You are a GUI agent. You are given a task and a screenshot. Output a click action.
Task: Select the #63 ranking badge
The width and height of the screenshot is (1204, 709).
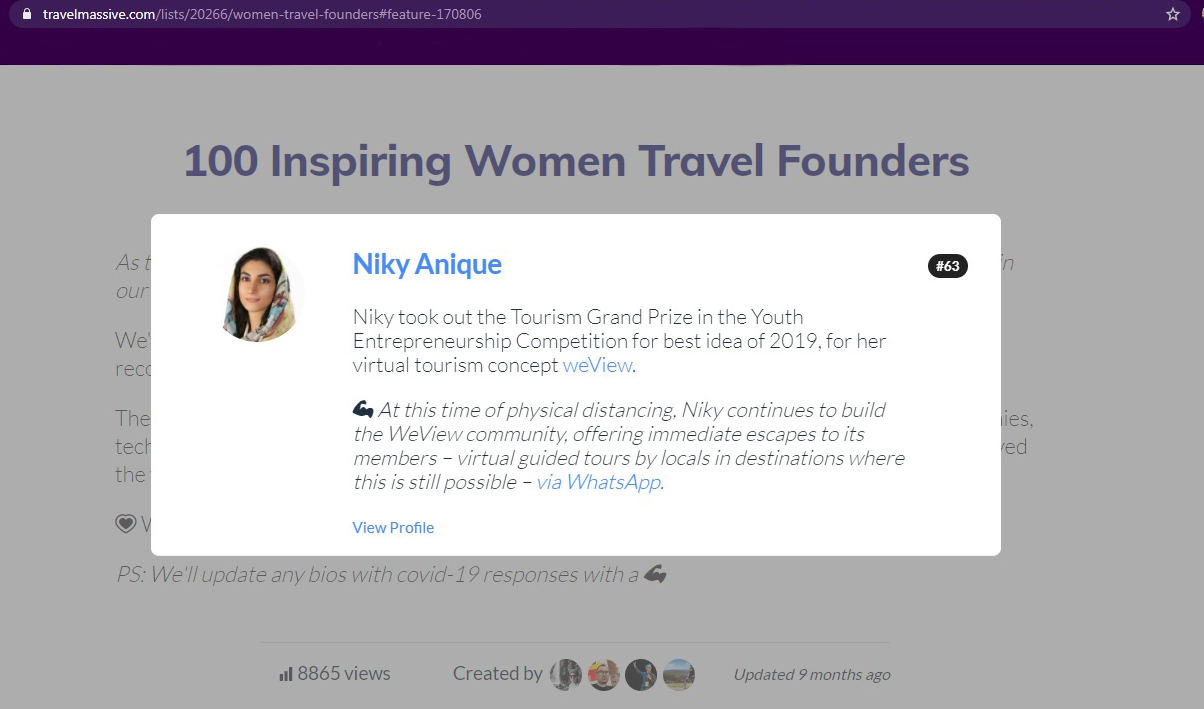click(x=947, y=266)
